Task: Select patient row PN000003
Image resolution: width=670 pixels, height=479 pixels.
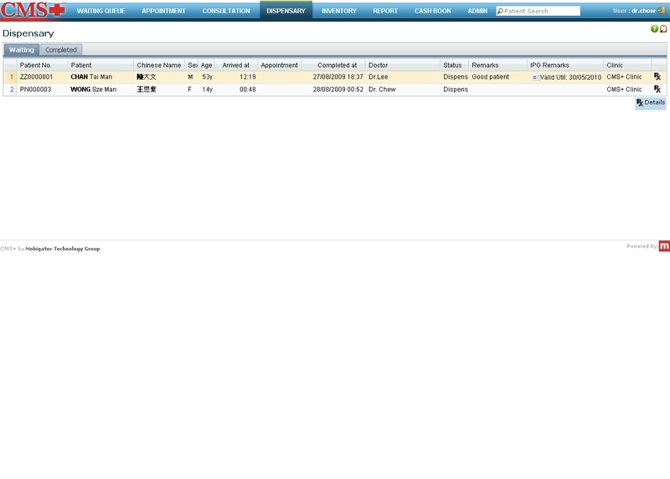Action: pyautogui.click(x=36, y=90)
